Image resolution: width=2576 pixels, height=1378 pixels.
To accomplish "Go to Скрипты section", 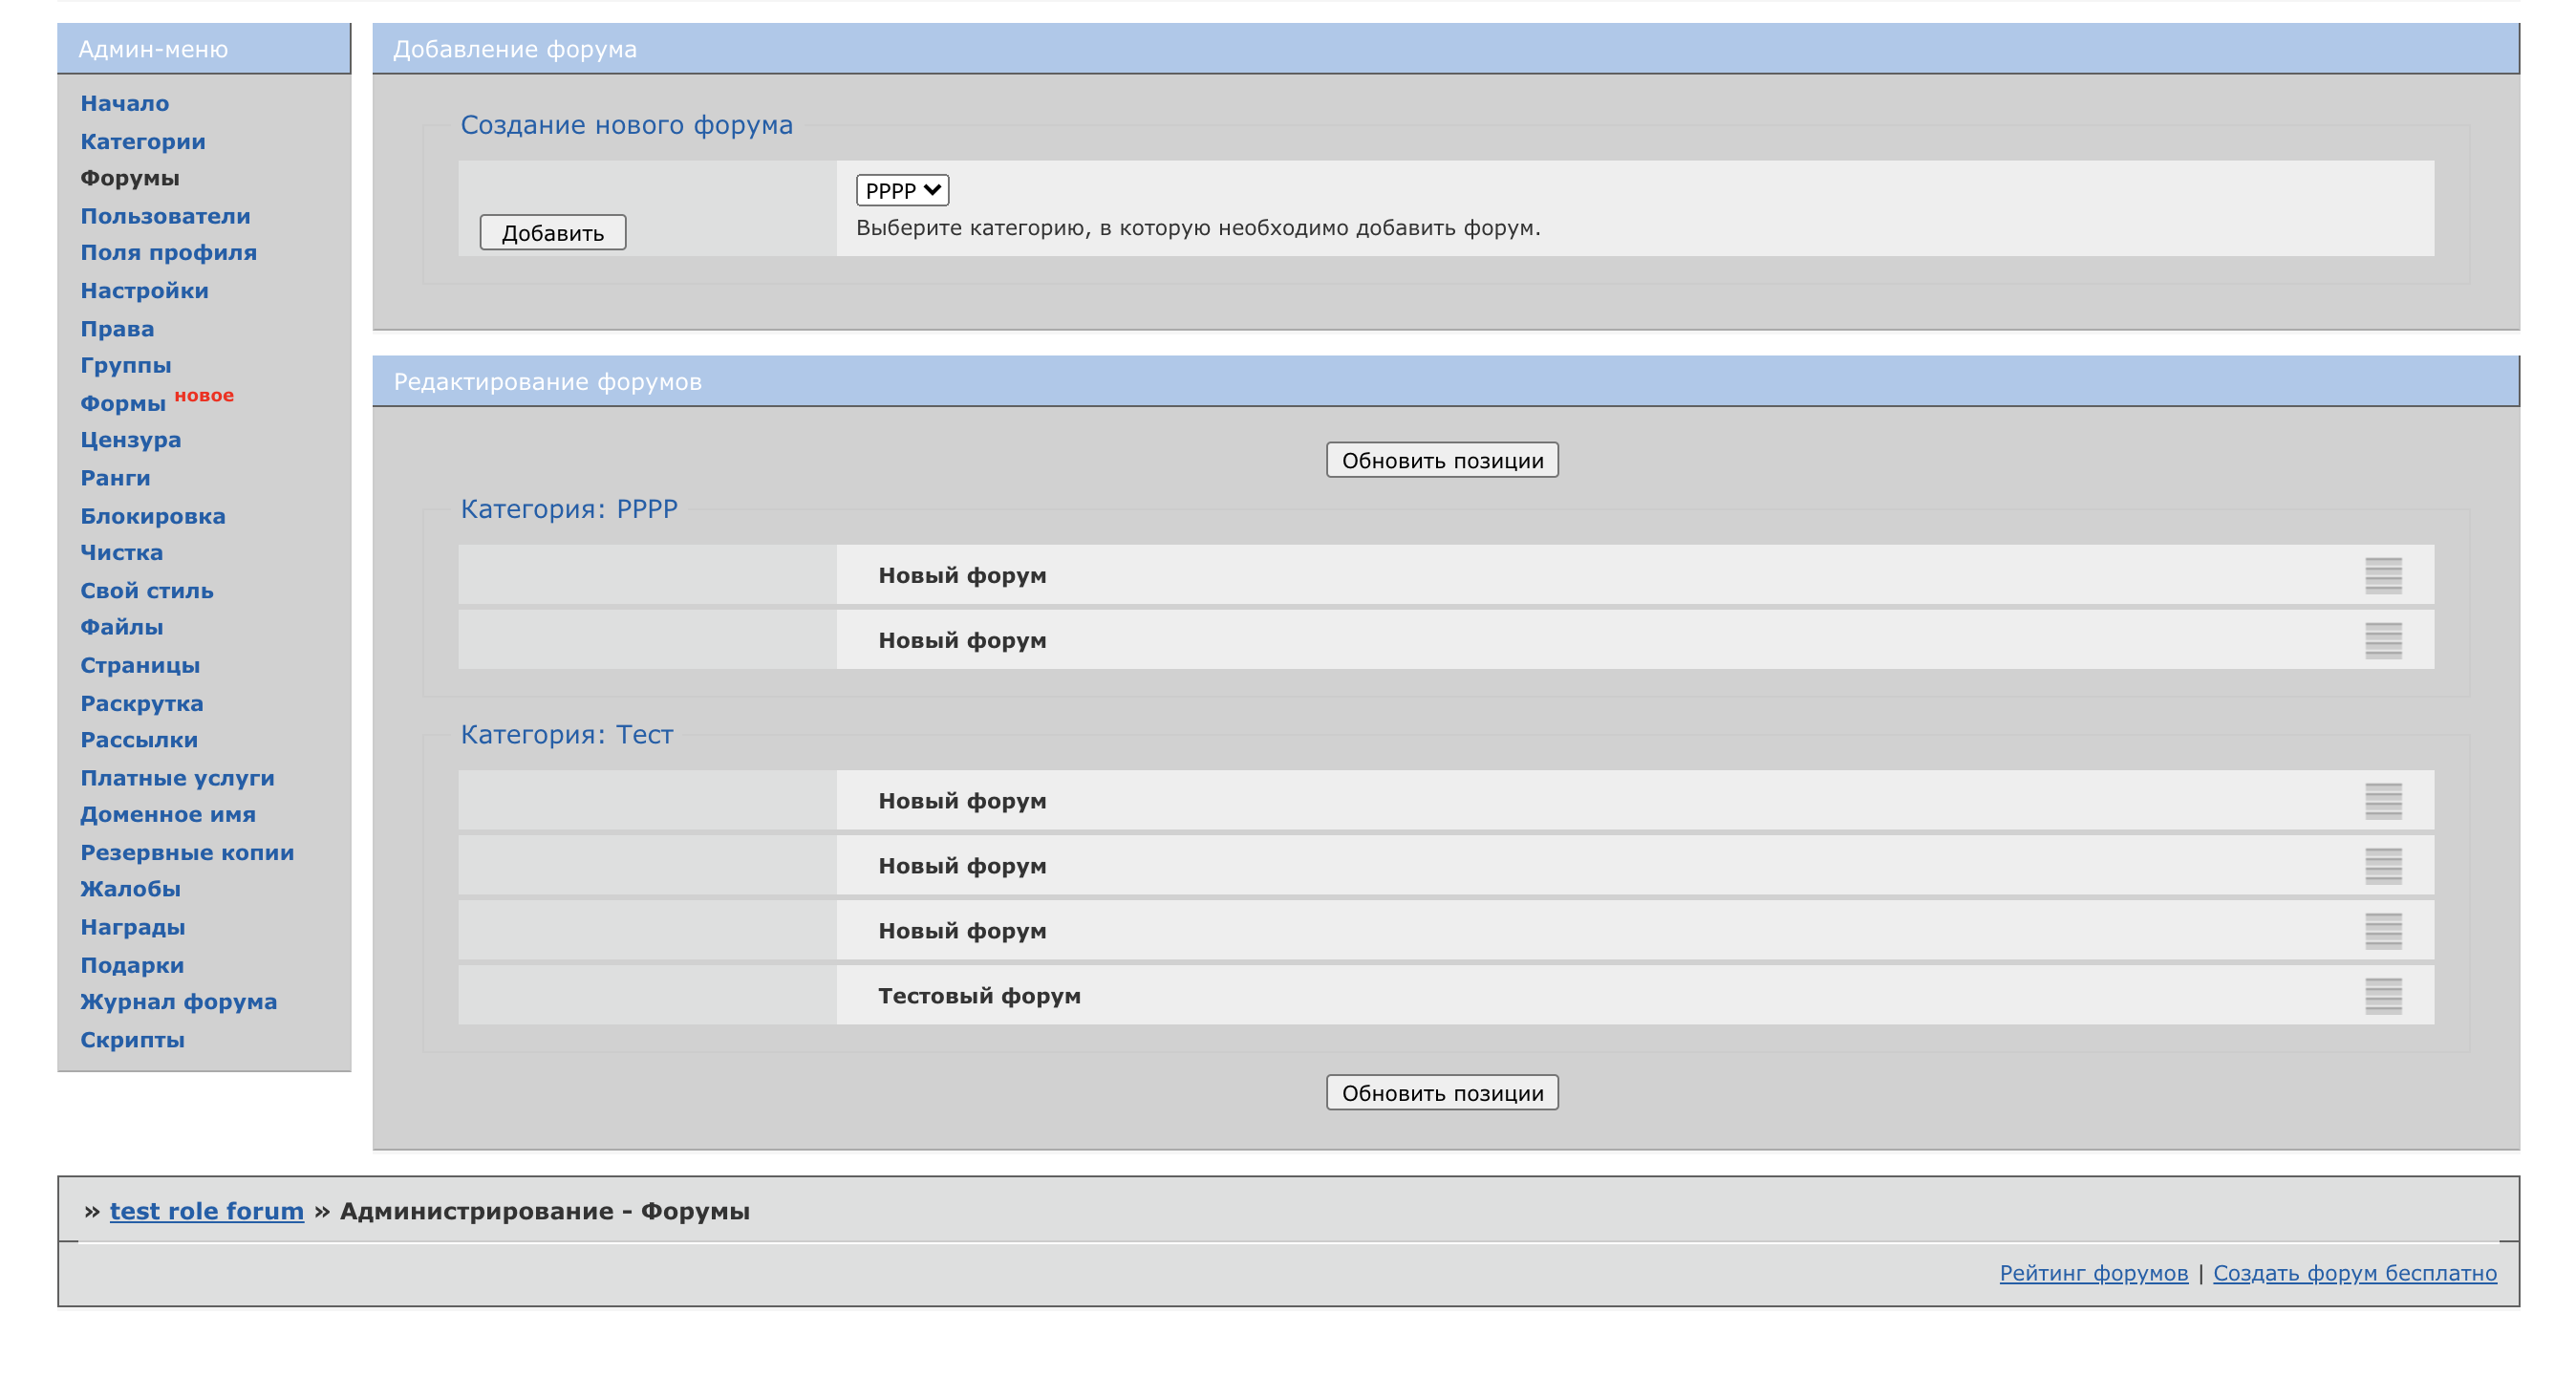I will click(x=132, y=1040).
